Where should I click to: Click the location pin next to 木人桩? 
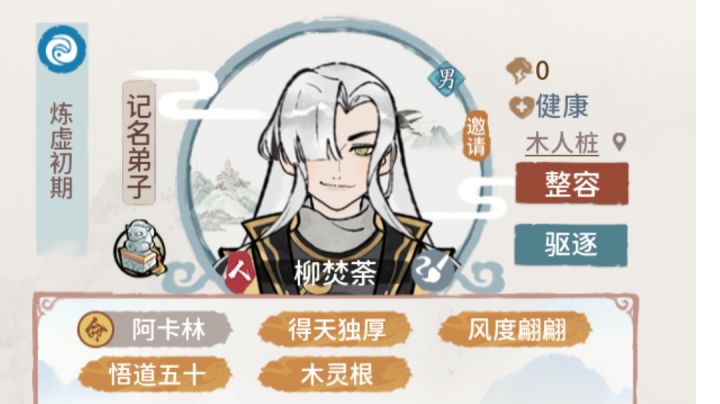619,142
